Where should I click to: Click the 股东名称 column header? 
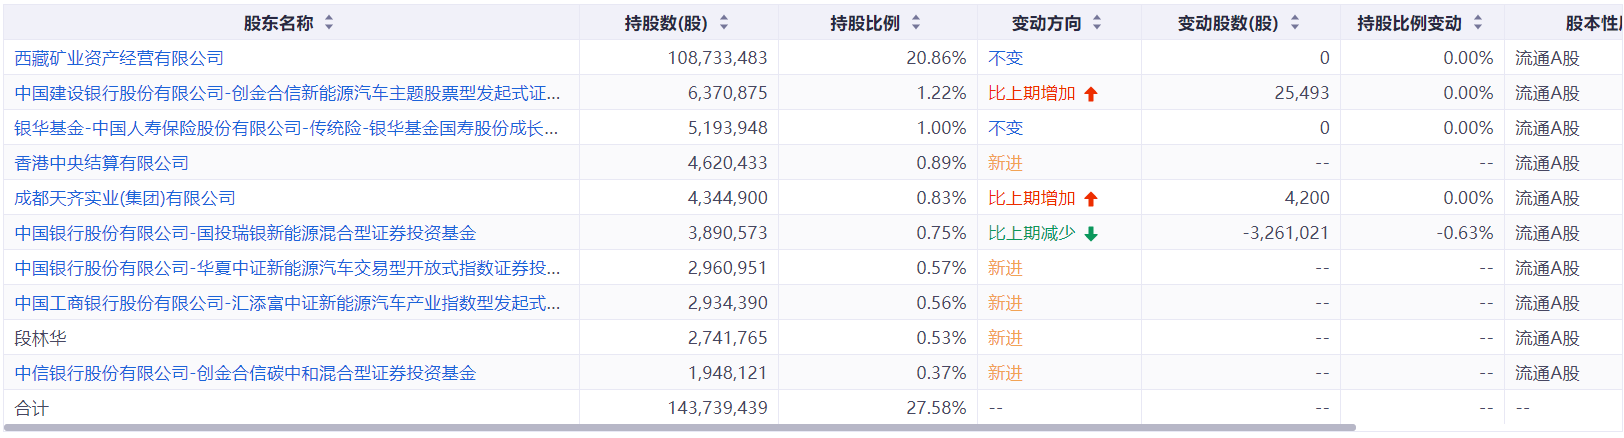(278, 23)
